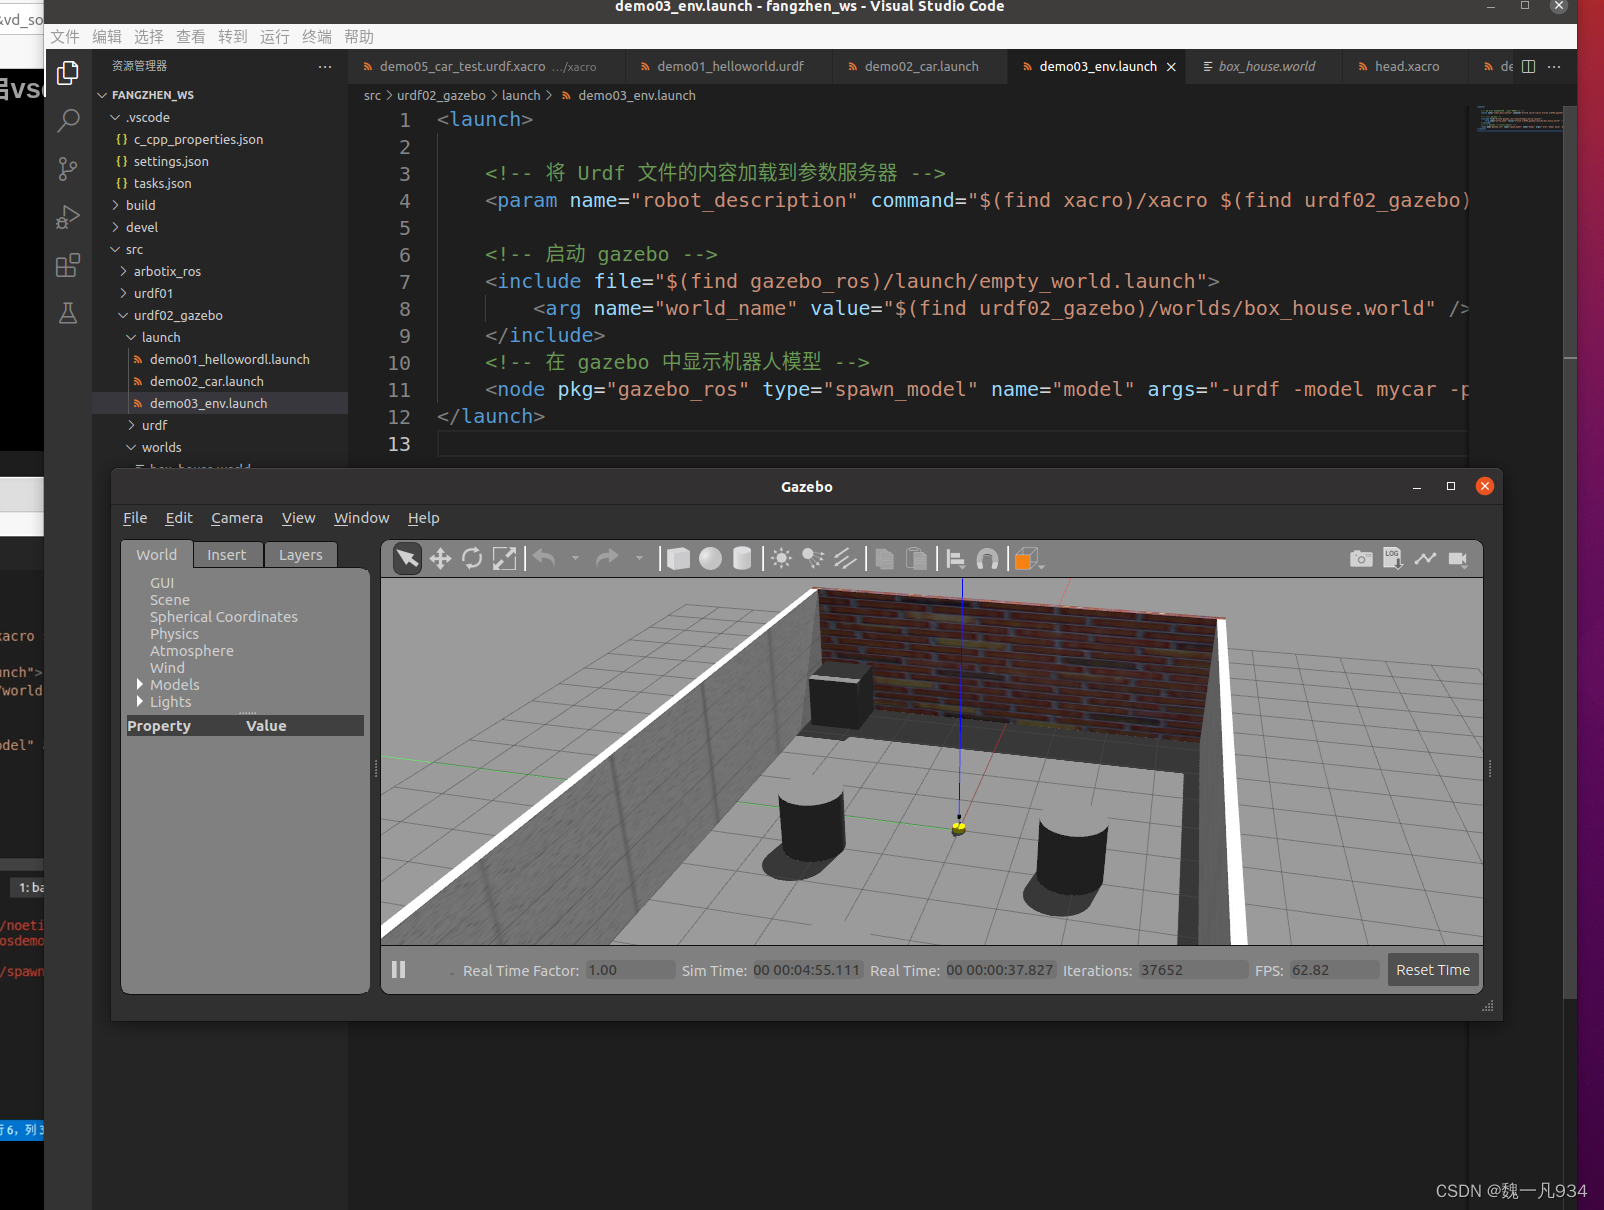Open demo02_car.launch in the file tree
The width and height of the screenshot is (1604, 1210).
point(207,381)
